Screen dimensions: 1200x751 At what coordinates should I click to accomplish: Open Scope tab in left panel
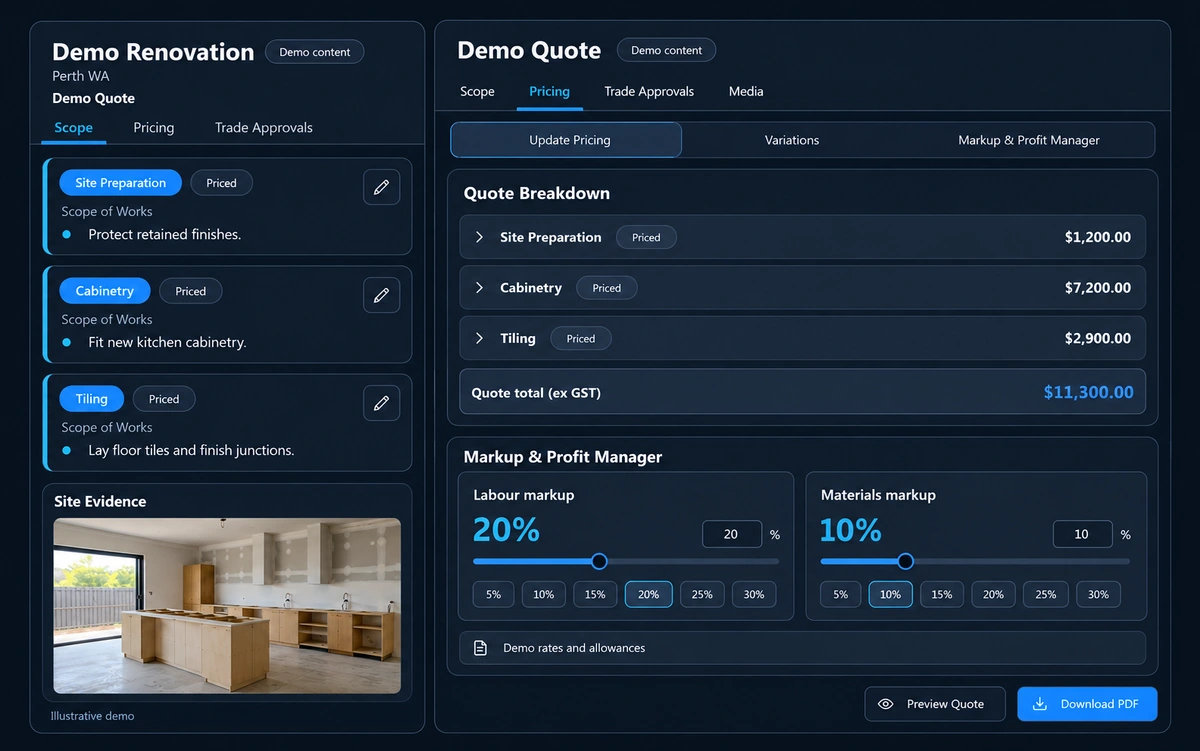(x=74, y=128)
